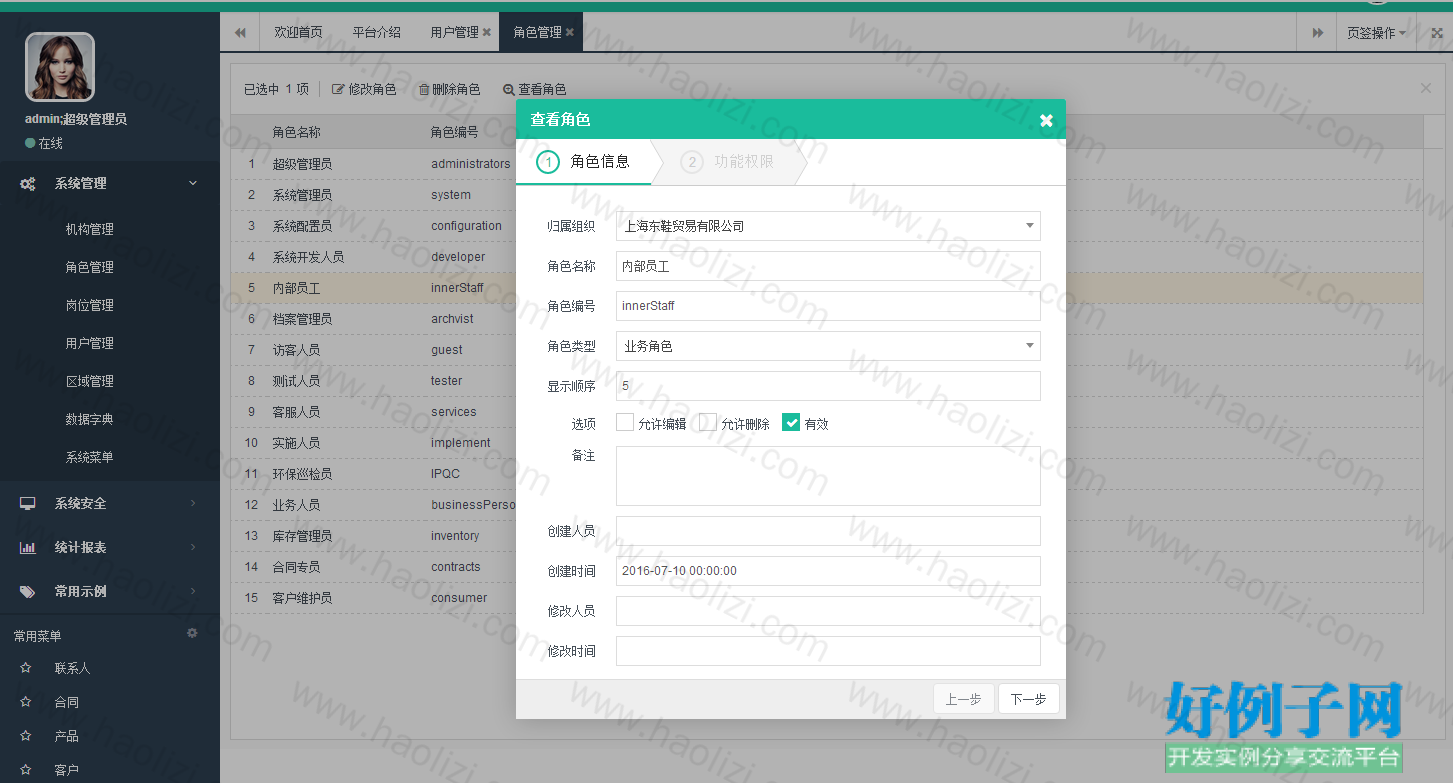Viewport: 1453px width, 783px height.
Task: Uncheck the 有效 checkbox
Action: pos(791,422)
